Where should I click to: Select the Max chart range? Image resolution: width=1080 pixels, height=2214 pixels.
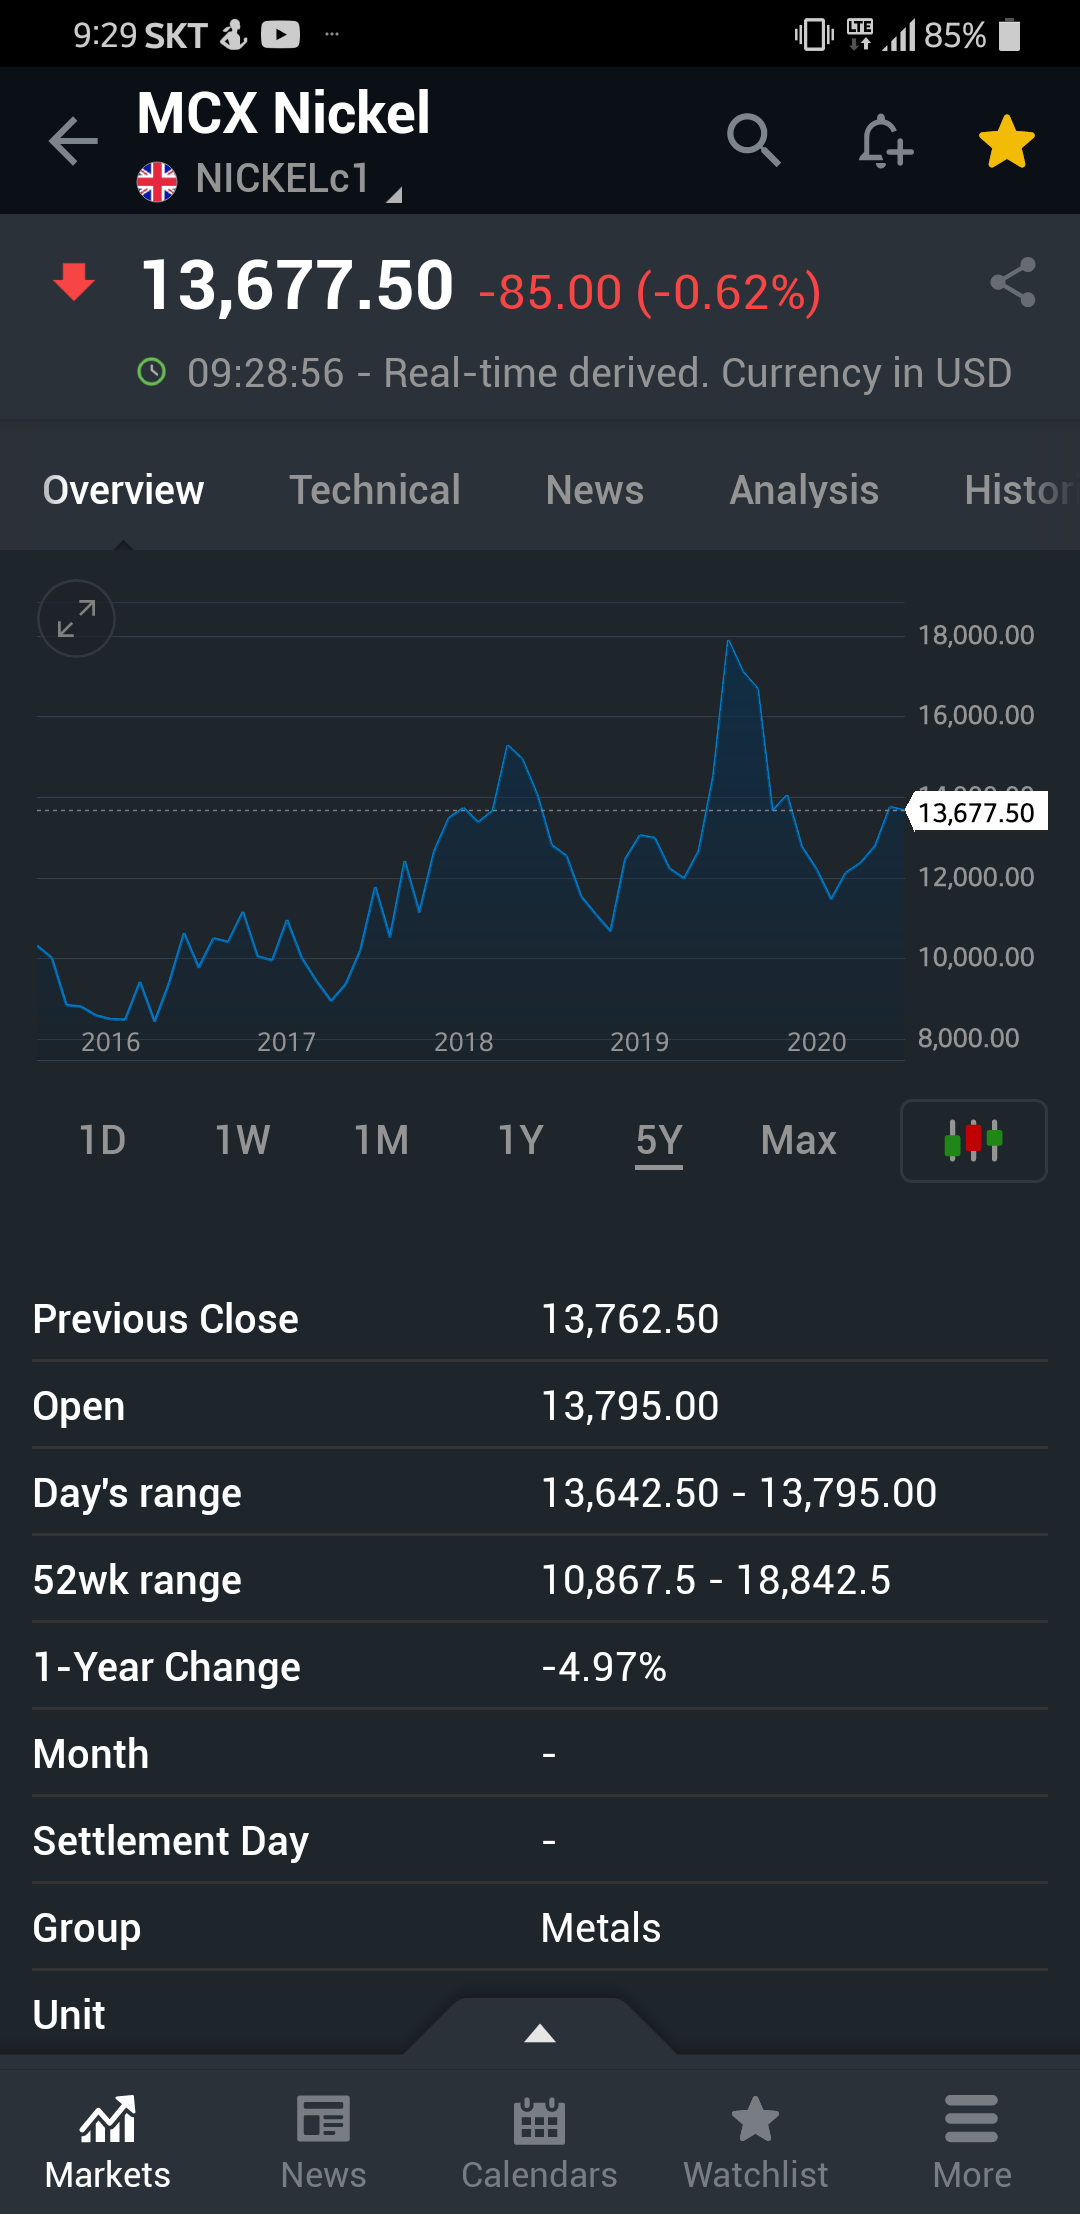(x=798, y=1140)
